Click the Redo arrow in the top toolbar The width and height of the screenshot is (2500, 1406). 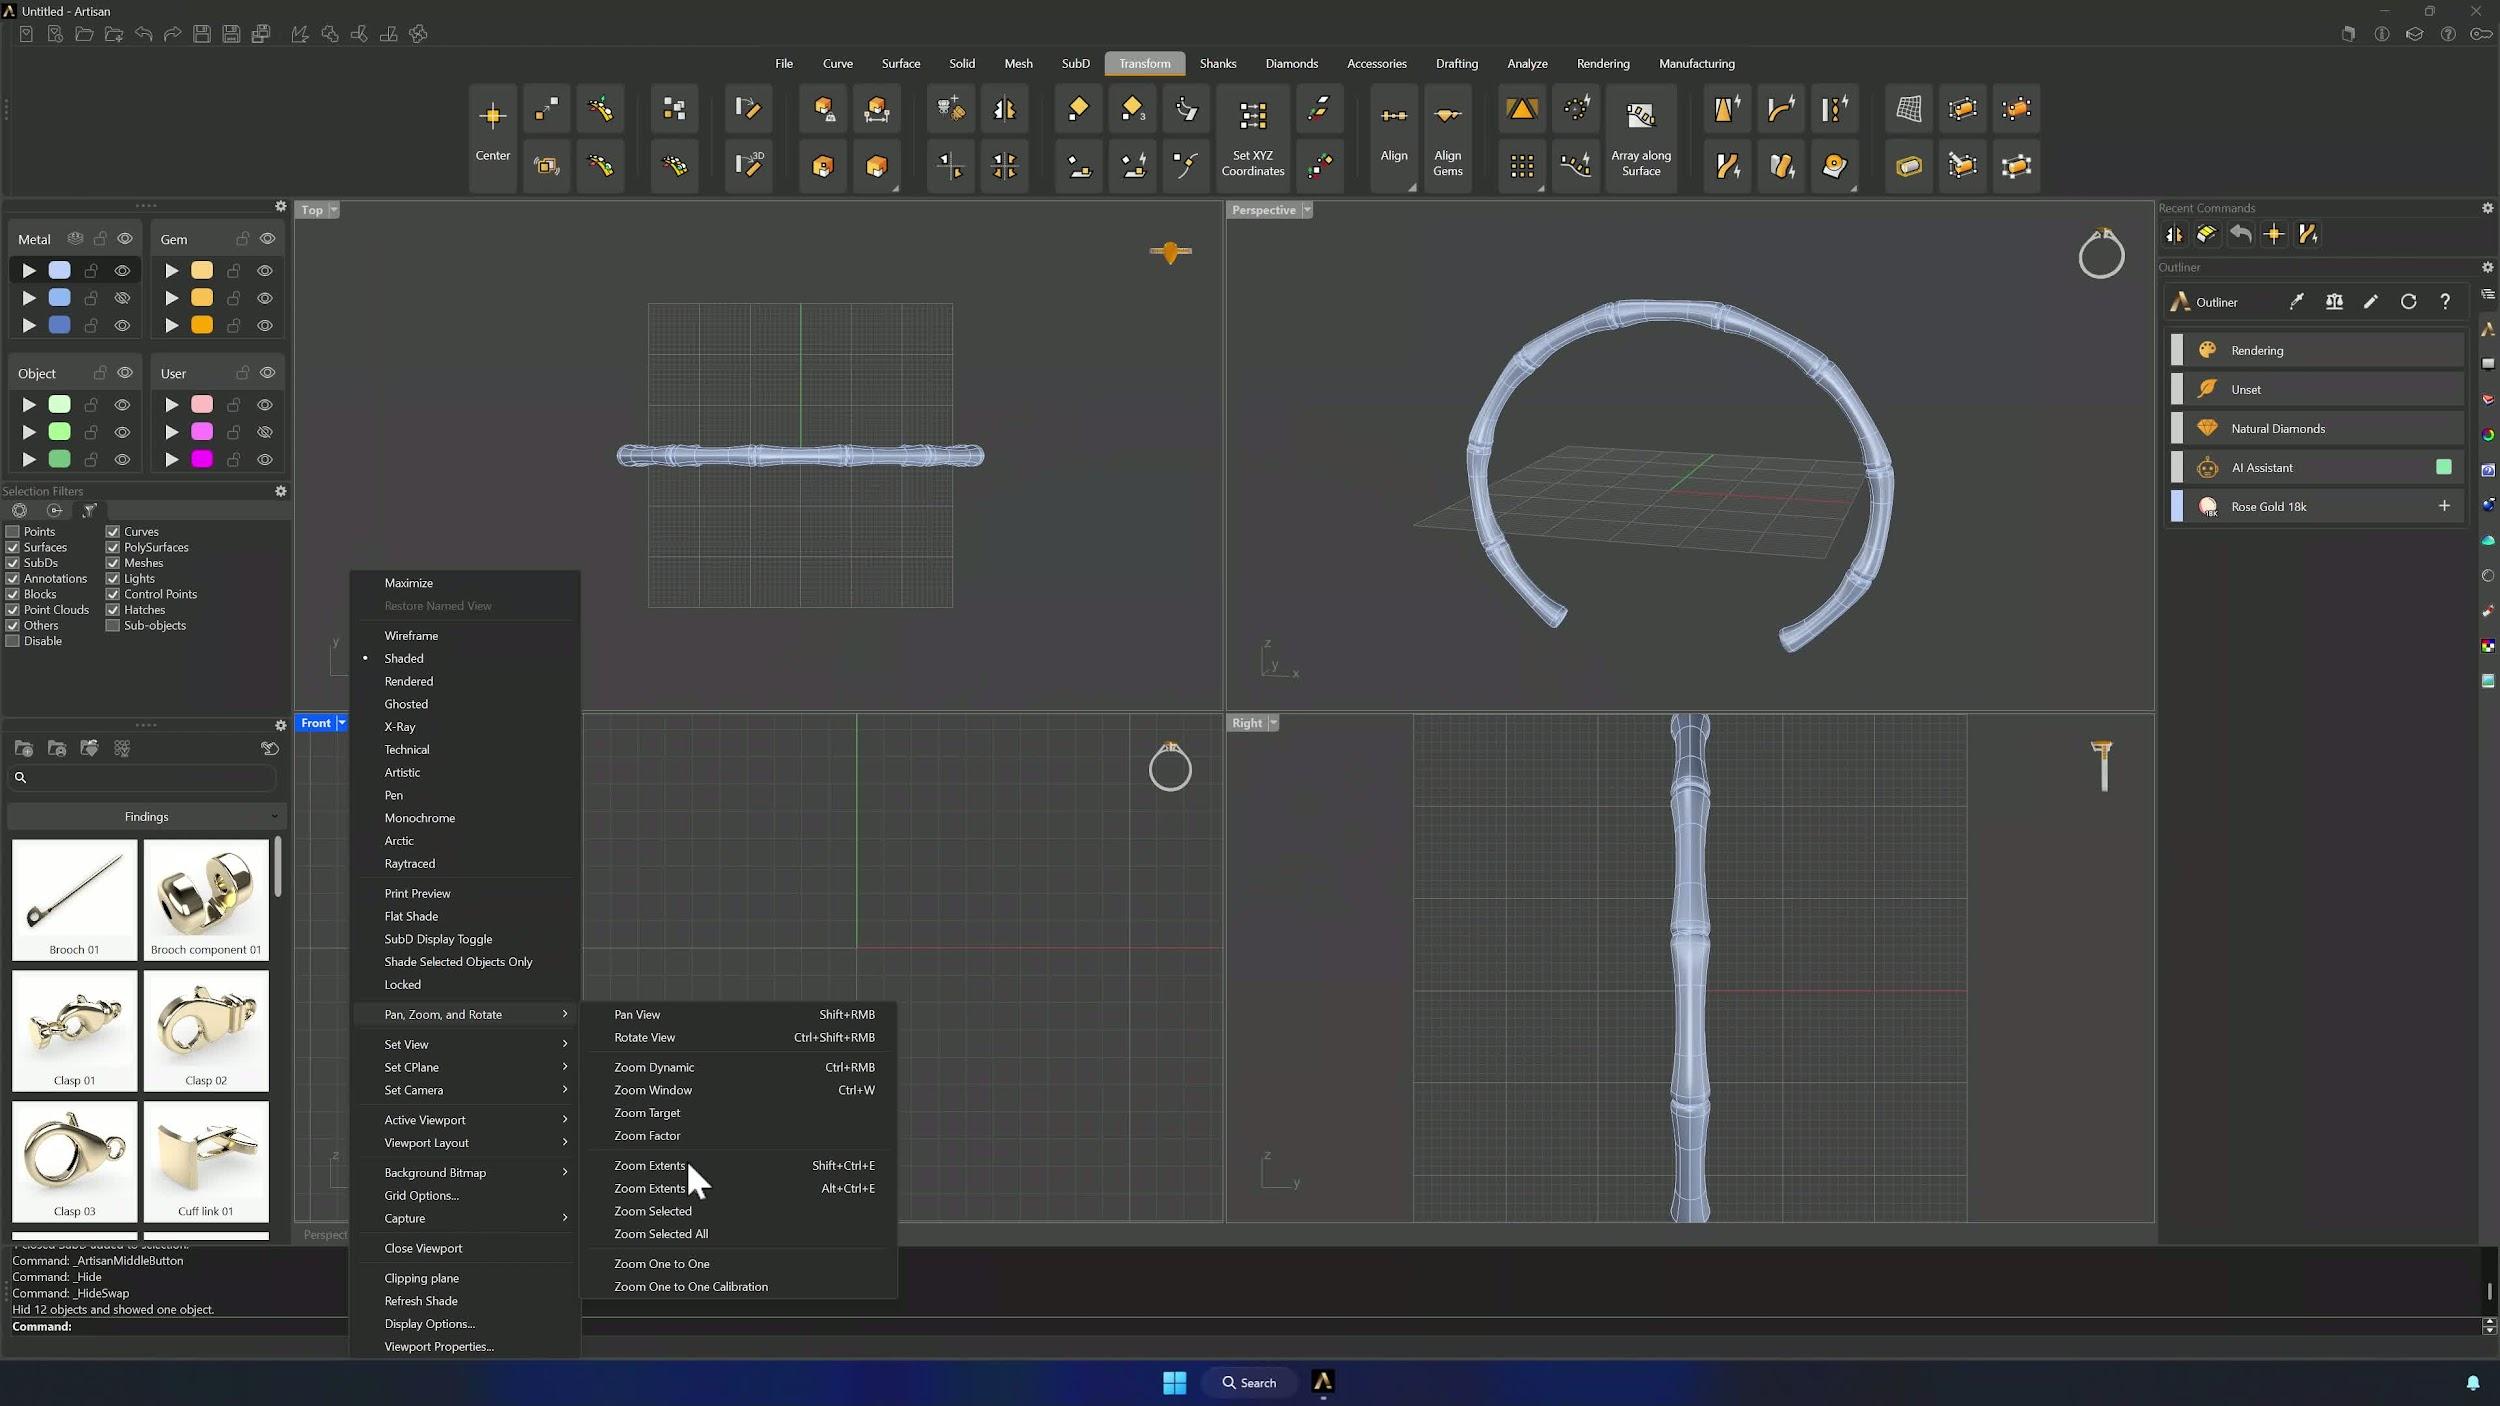click(x=172, y=34)
